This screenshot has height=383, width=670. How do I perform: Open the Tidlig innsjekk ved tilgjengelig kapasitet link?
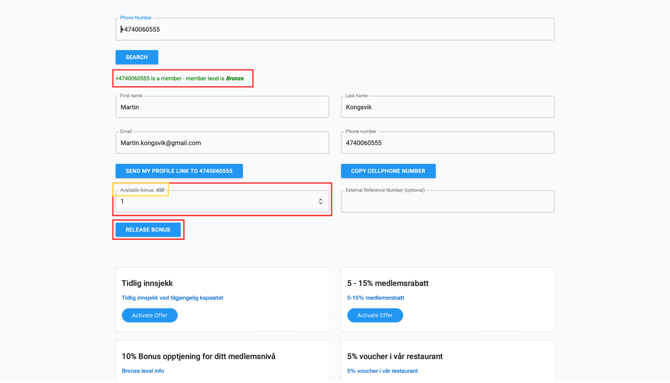coord(173,298)
